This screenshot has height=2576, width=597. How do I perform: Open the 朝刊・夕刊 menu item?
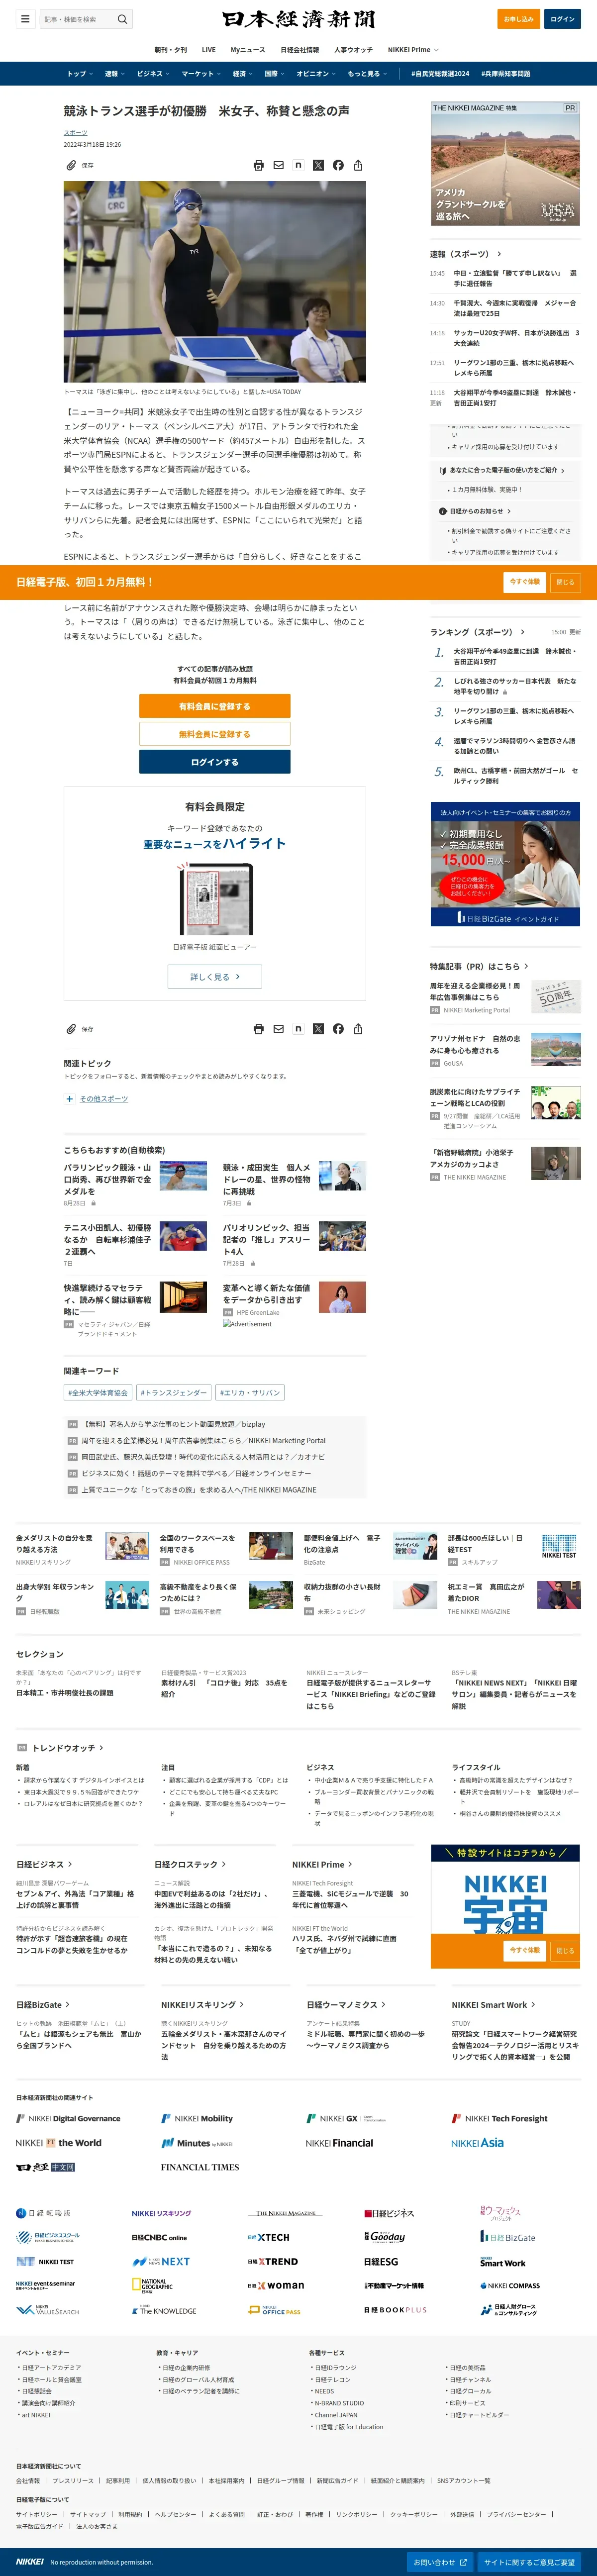tap(170, 50)
